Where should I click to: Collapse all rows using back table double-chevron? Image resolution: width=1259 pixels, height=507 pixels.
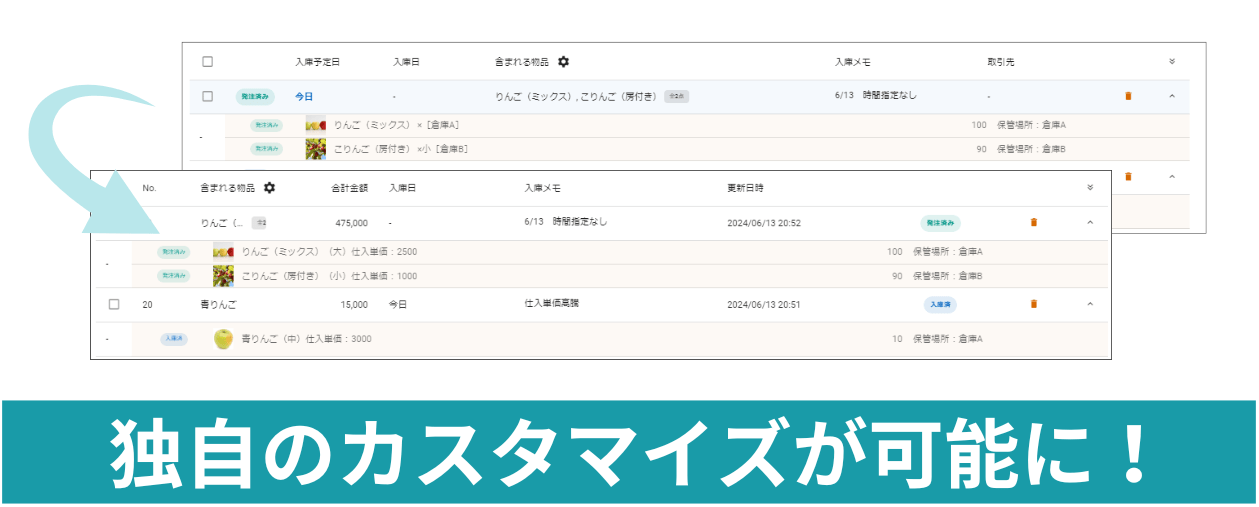[x=1172, y=62]
